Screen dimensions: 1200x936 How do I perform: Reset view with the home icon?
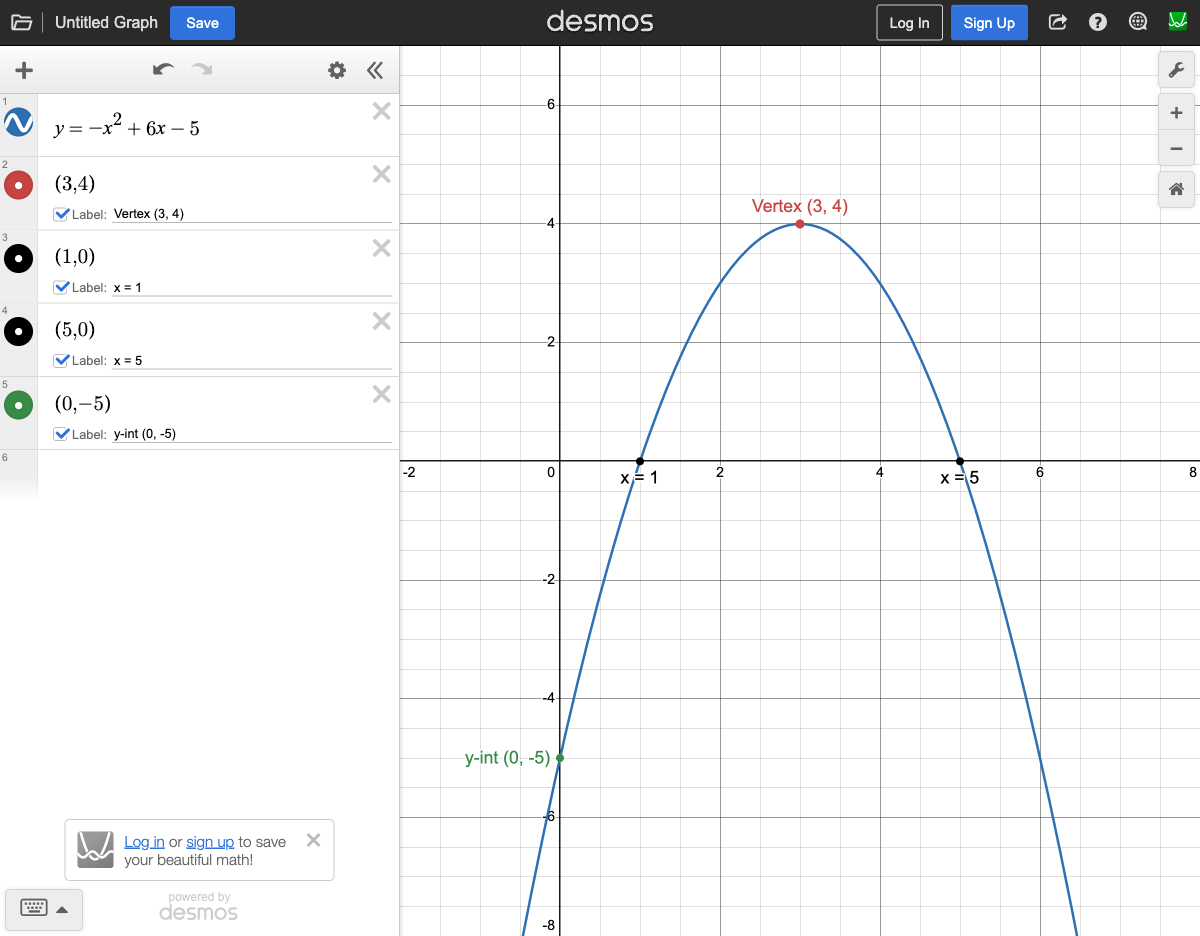tap(1176, 189)
